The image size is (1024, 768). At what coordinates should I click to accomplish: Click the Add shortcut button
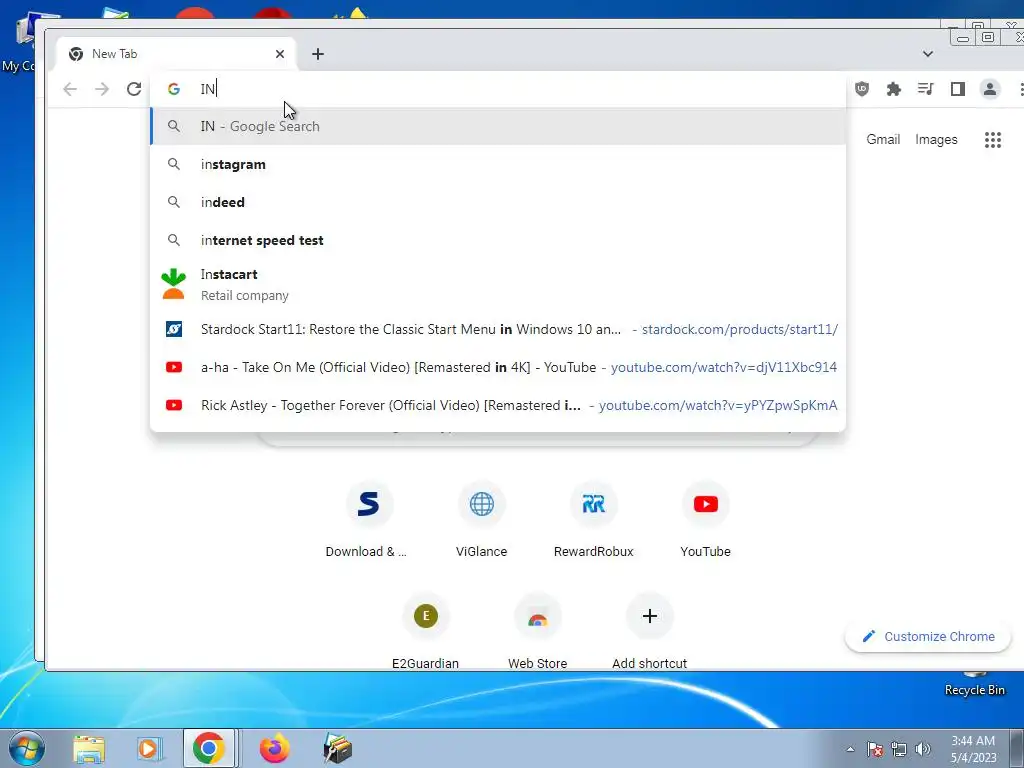coord(649,630)
